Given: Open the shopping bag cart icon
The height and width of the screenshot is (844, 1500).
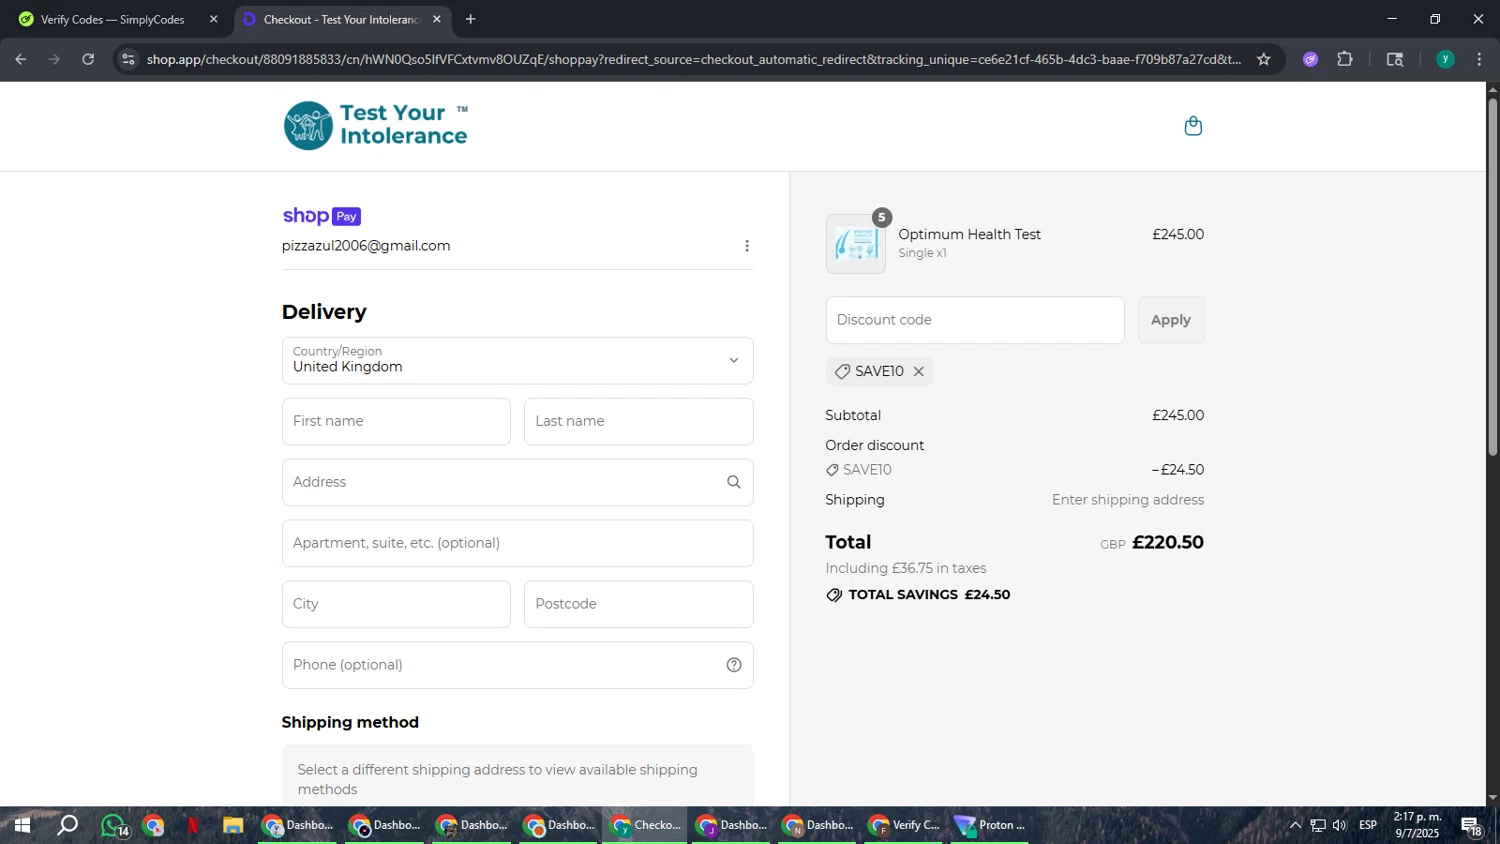Looking at the screenshot, I should pyautogui.click(x=1192, y=126).
